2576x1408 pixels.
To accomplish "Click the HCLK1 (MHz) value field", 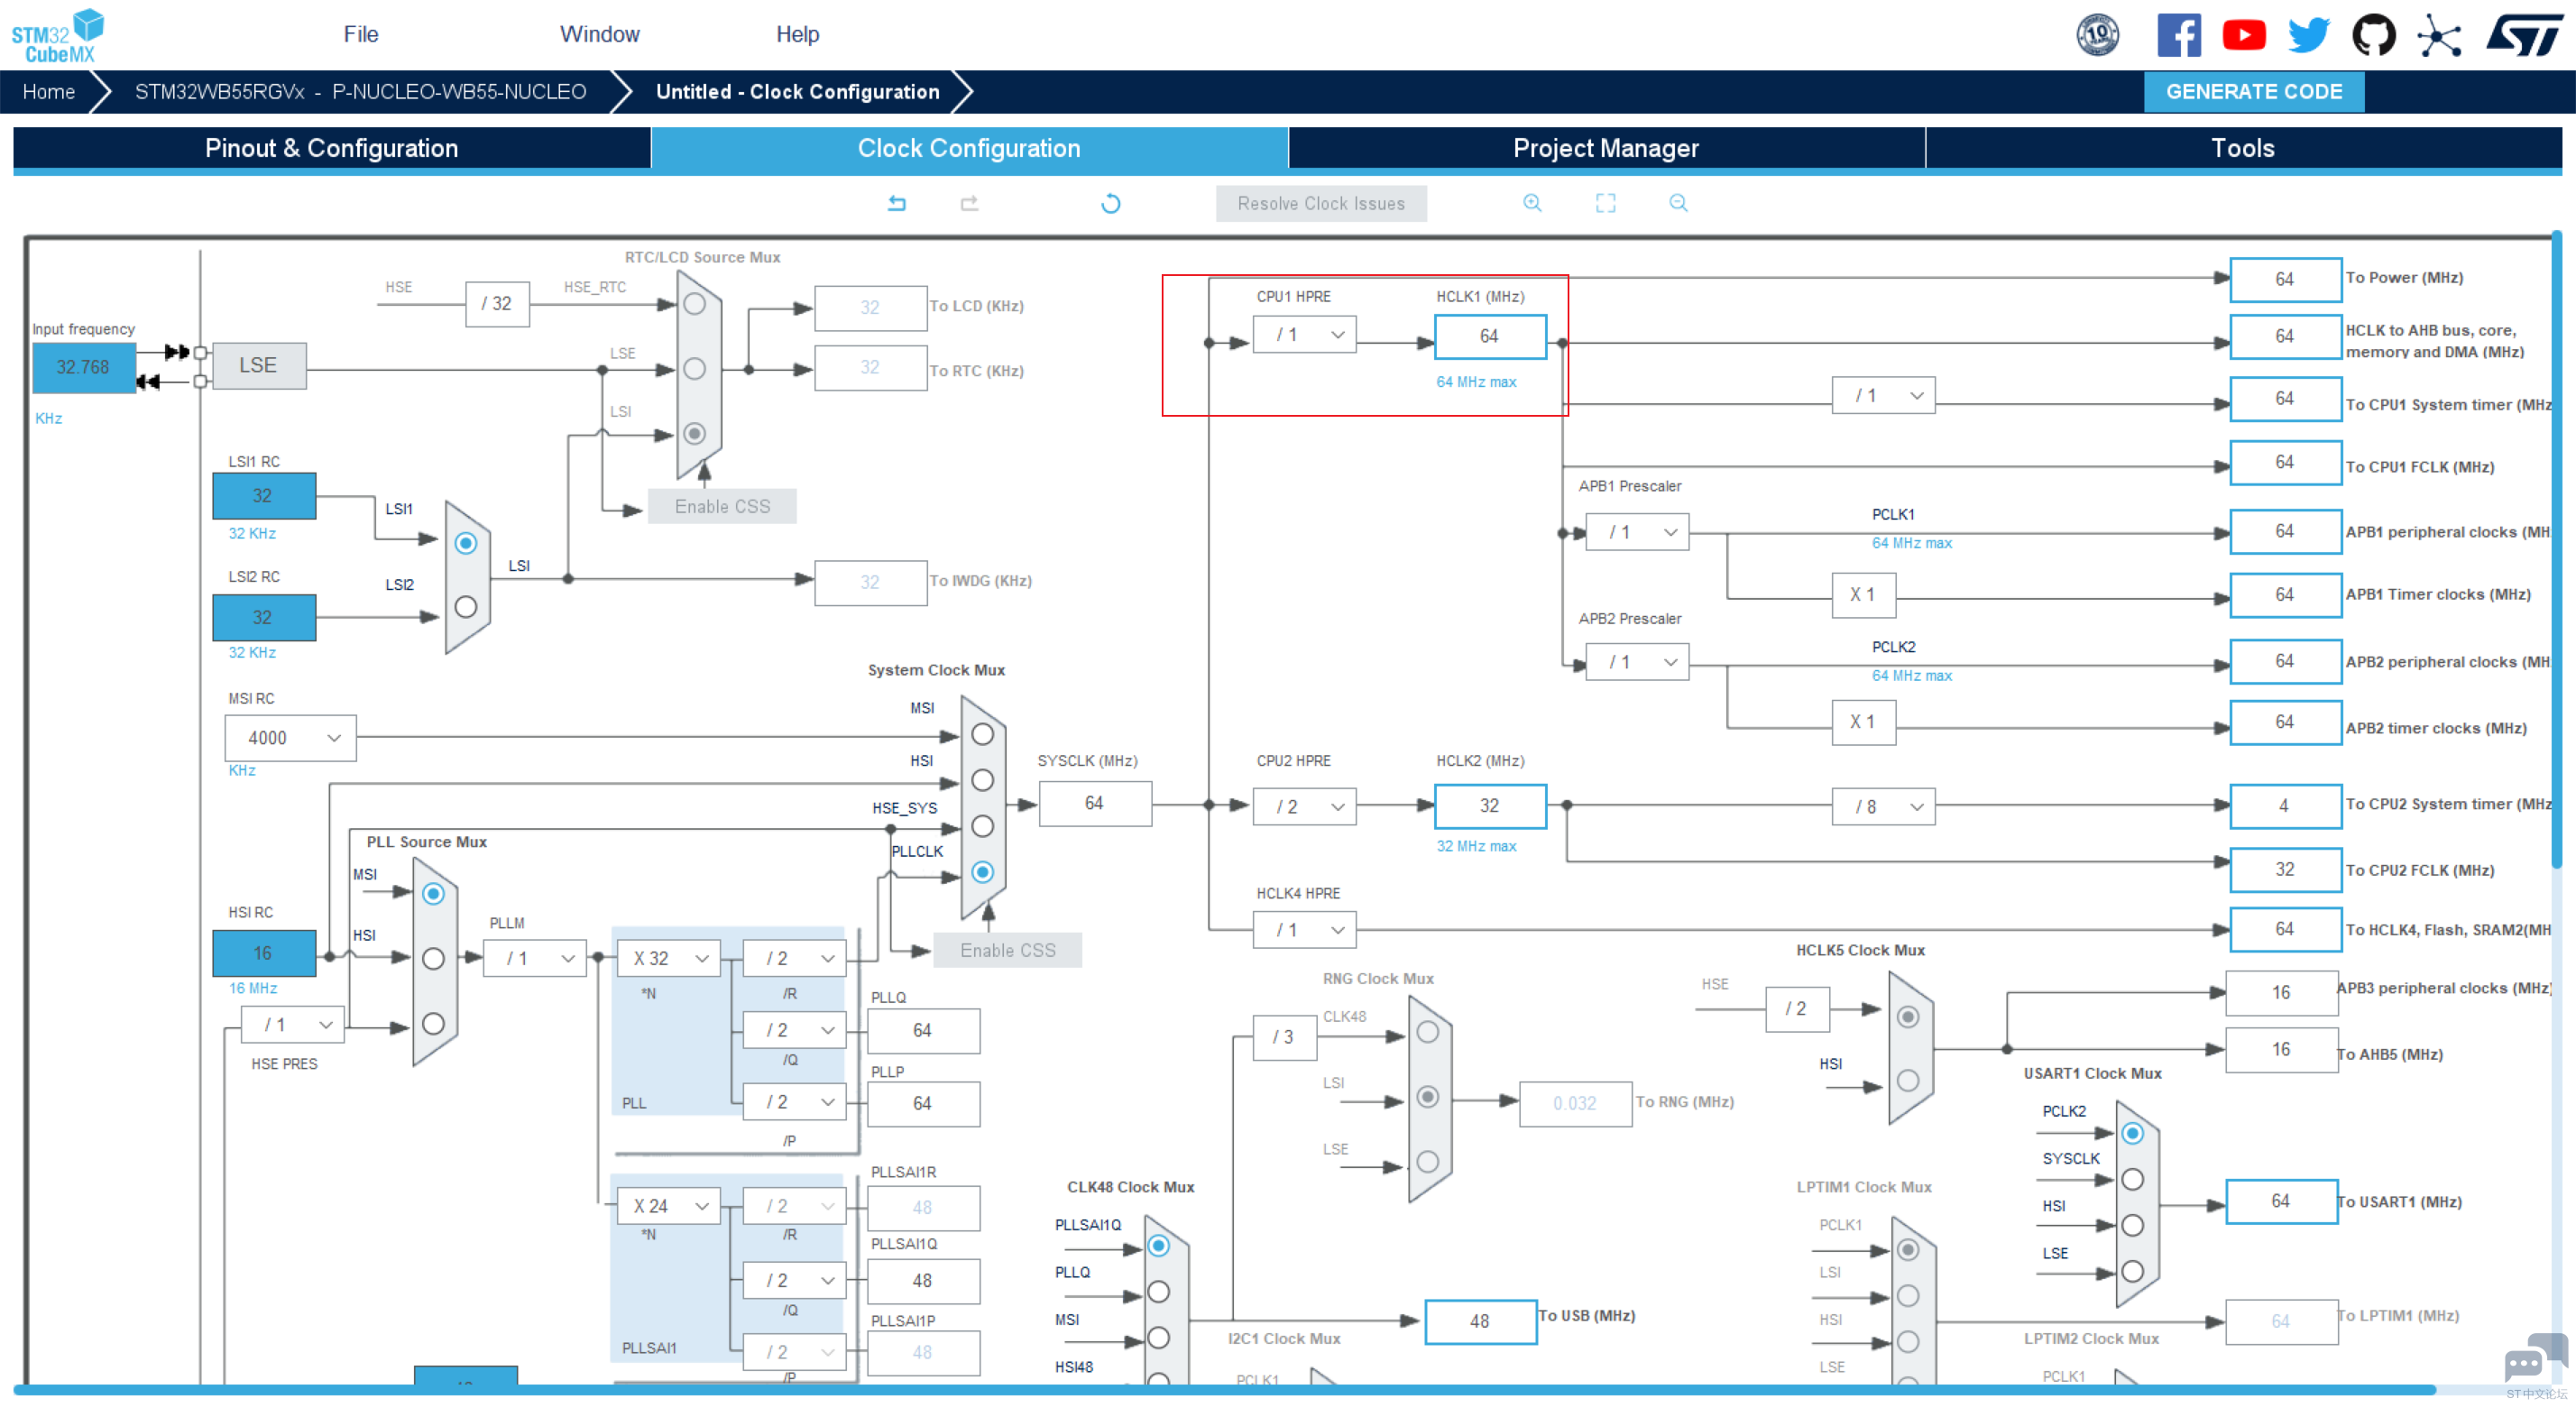I will 1490,337.
